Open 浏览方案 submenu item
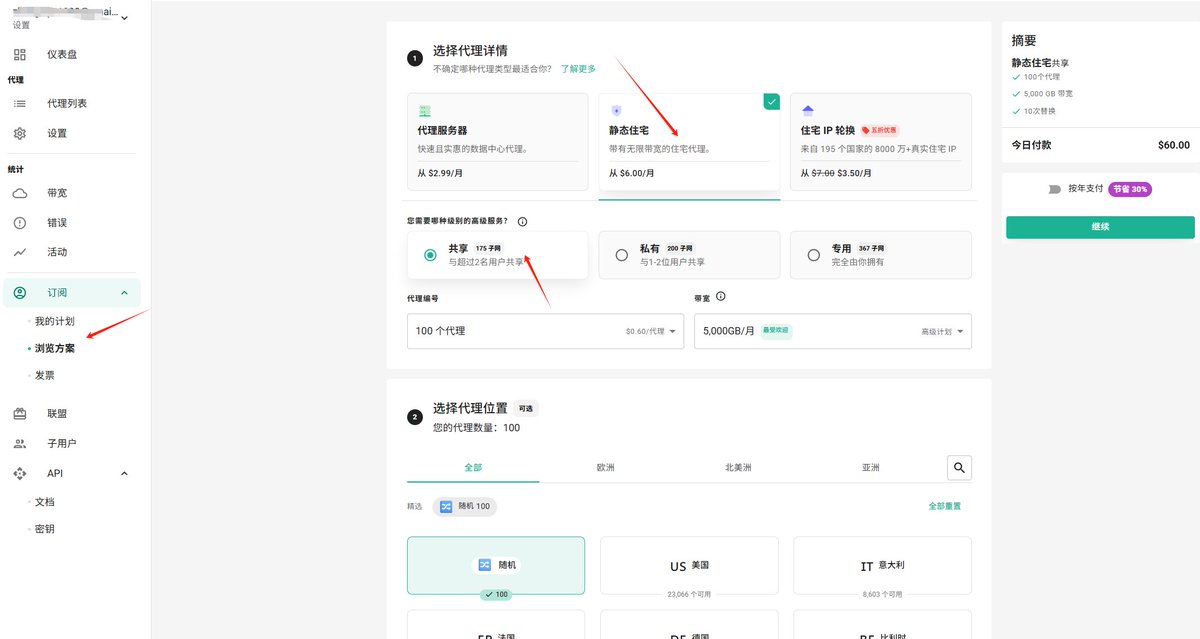The height and width of the screenshot is (639, 1200). pyautogui.click(x=55, y=348)
